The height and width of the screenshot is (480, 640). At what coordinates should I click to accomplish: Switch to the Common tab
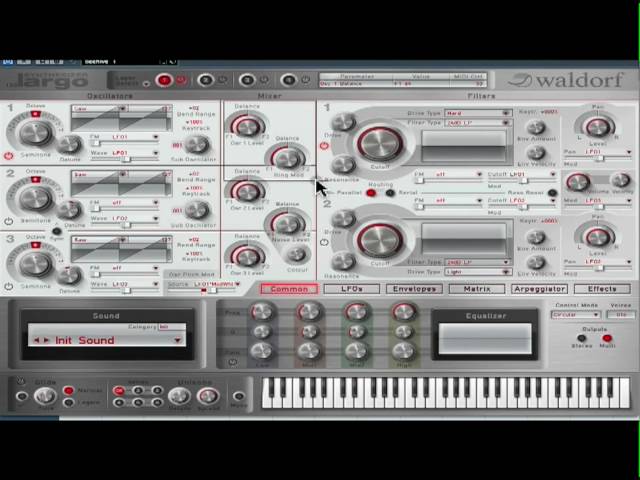[289, 289]
